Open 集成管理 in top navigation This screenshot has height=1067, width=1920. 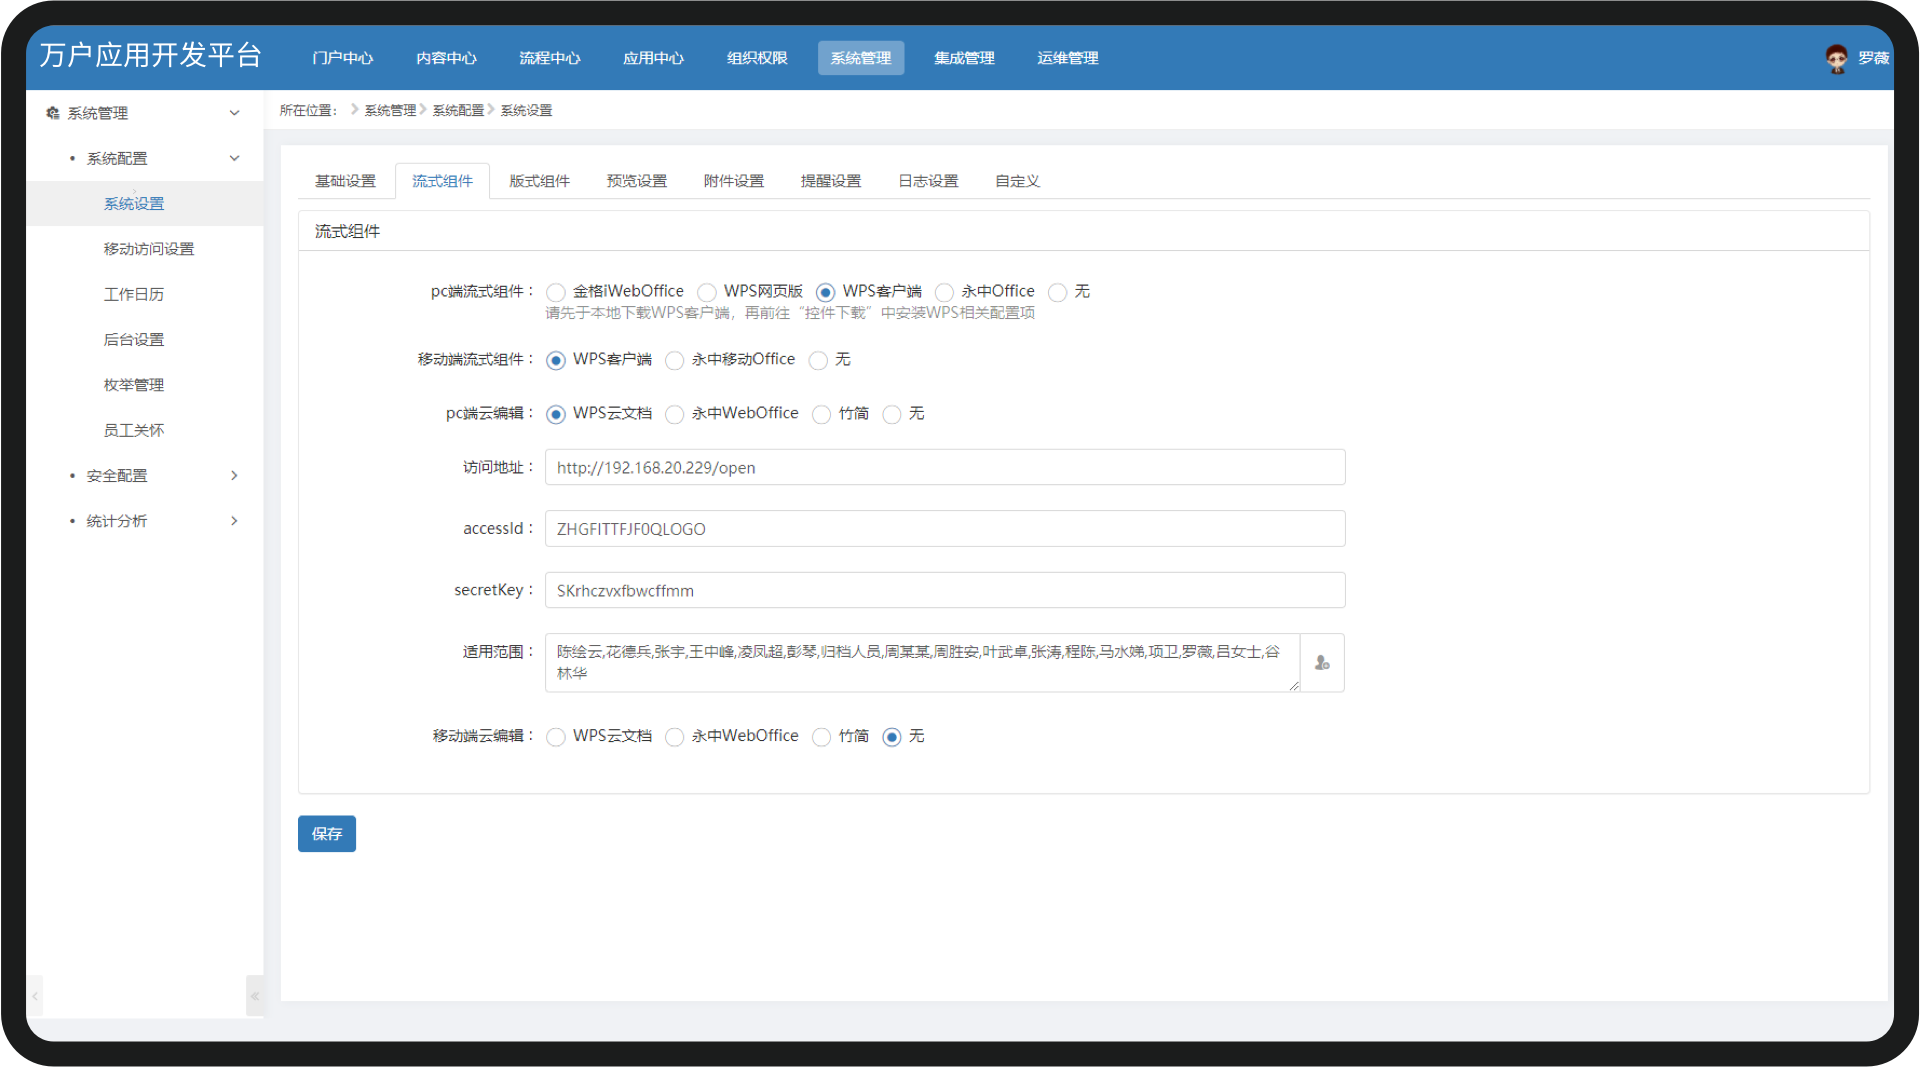(964, 58)
